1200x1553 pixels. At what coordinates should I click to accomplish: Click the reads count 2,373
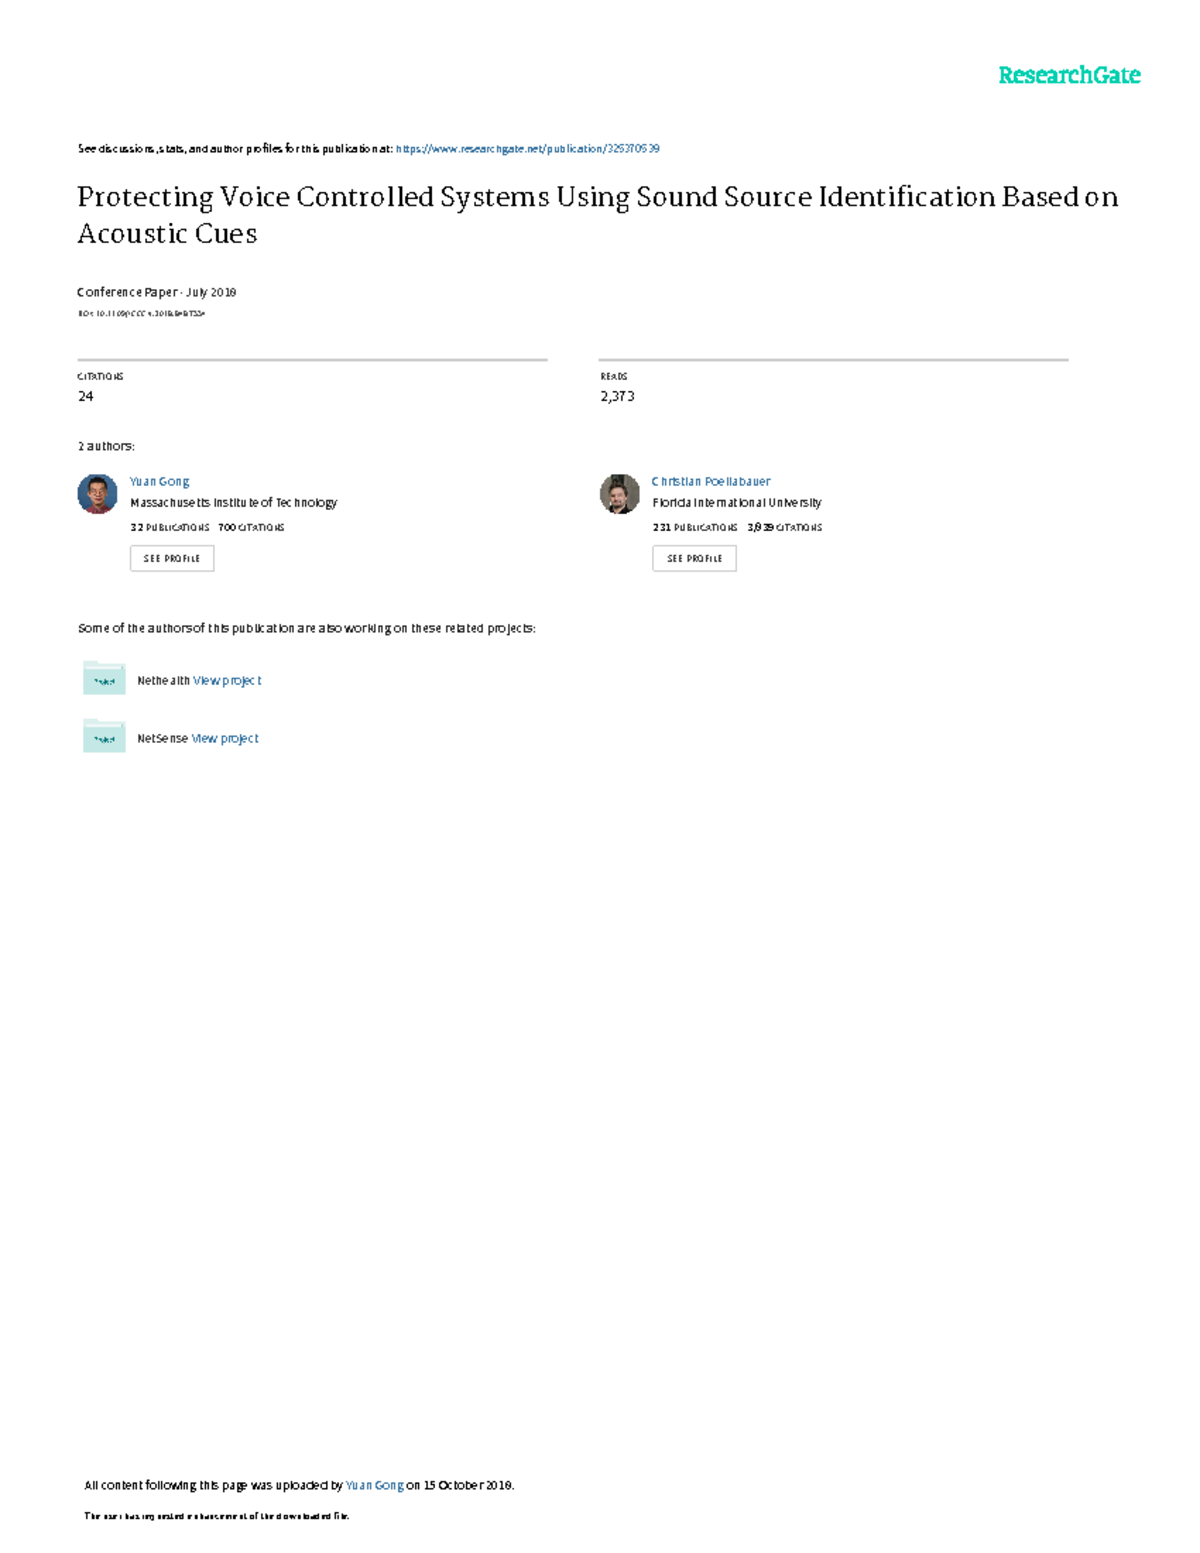tap(617, 396)
